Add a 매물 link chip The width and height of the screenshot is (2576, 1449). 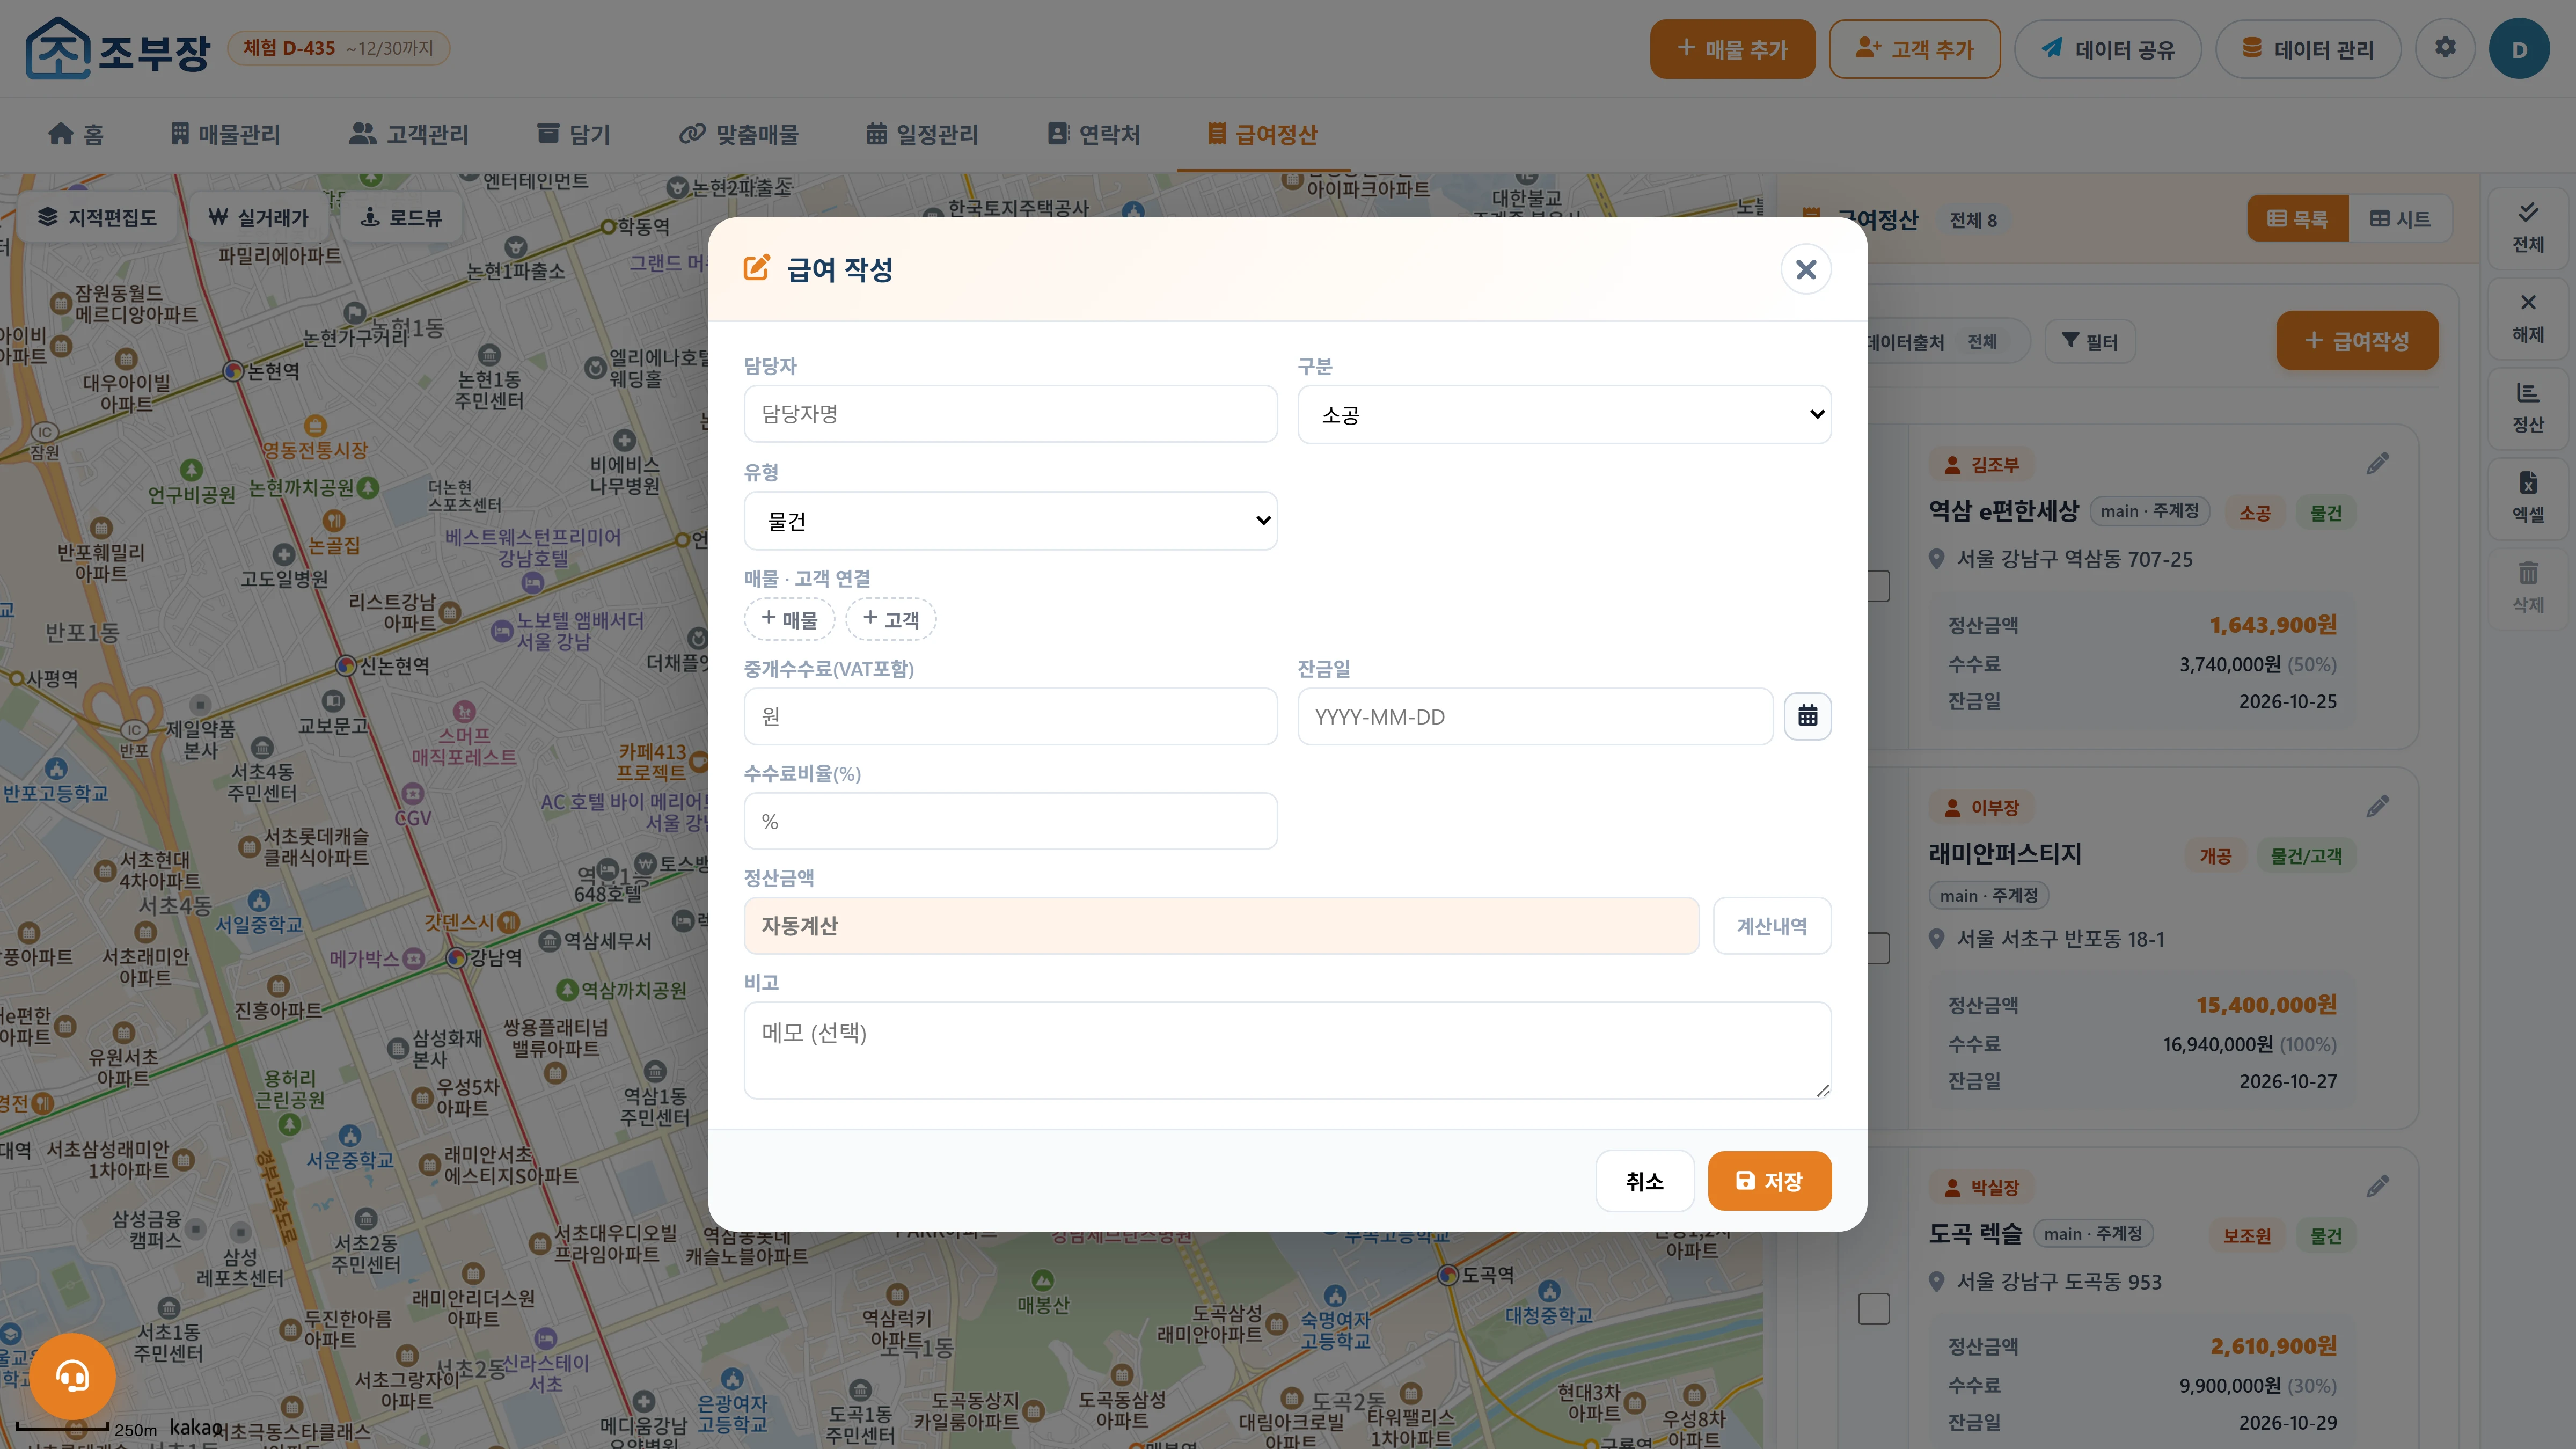click(x=789, y=619)
